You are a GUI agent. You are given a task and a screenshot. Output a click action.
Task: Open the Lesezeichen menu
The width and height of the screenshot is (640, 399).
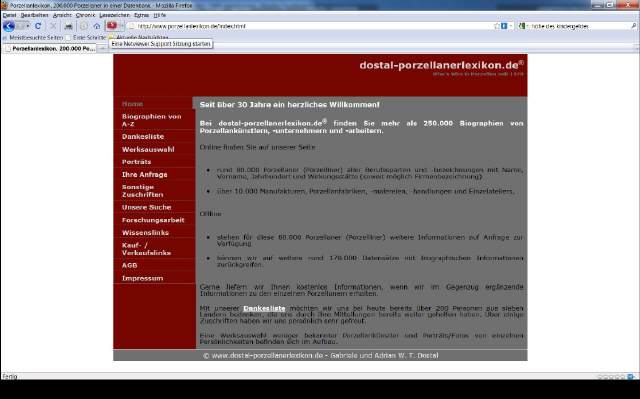pyautogui.click(x=114, y=15)
